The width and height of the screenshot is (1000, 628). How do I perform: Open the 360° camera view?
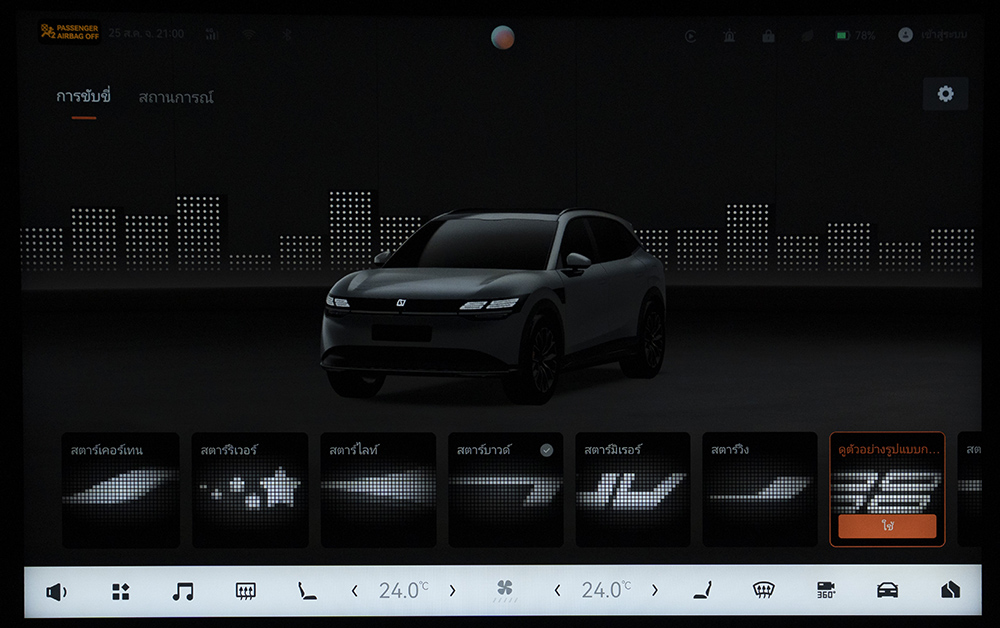click(x=826, y=590)
